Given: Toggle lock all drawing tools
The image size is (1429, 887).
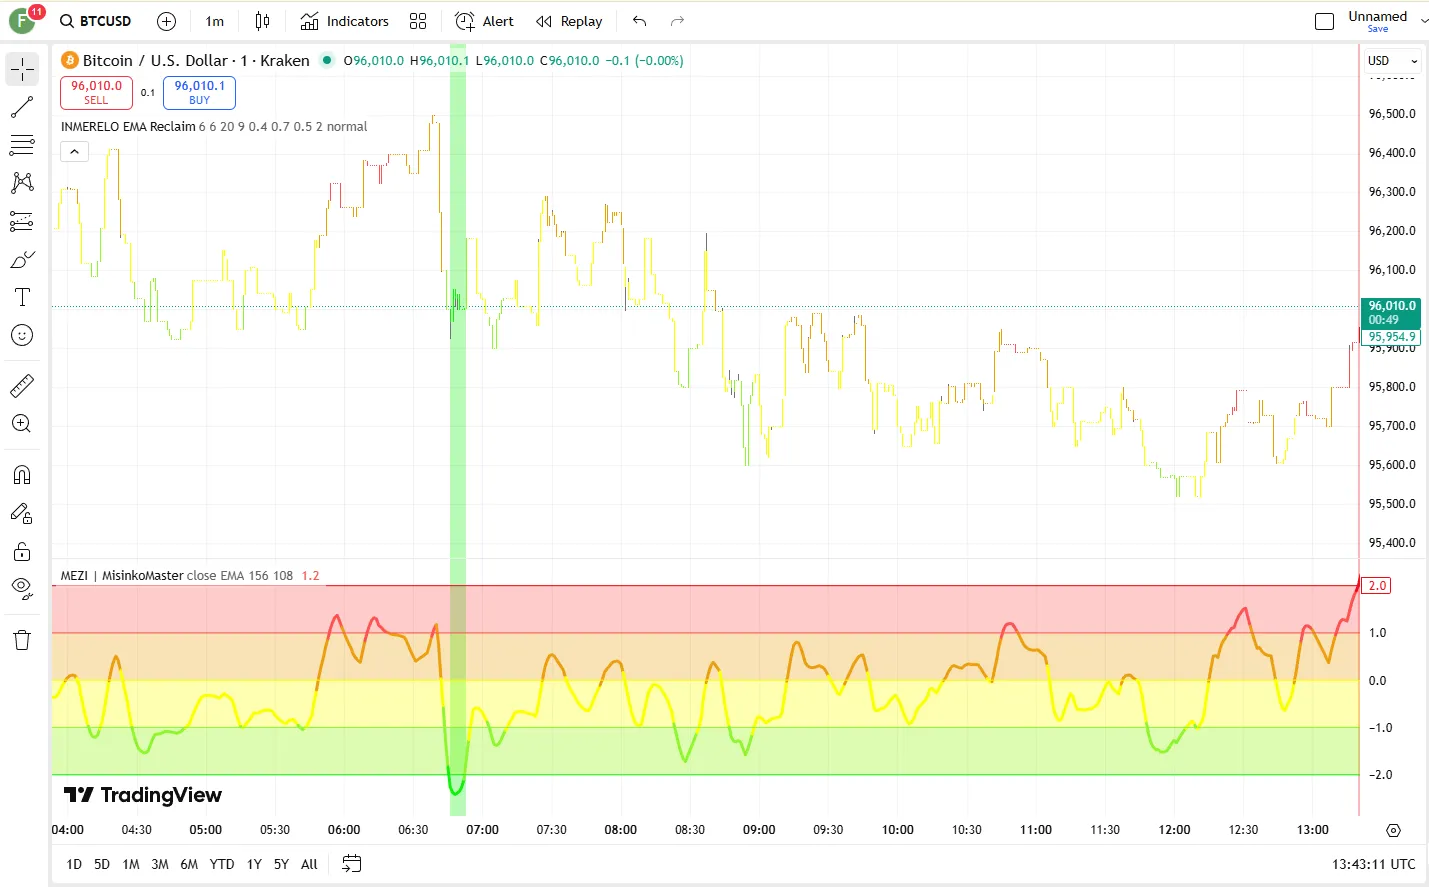Looking at the screenshot, I should [22, 552].
